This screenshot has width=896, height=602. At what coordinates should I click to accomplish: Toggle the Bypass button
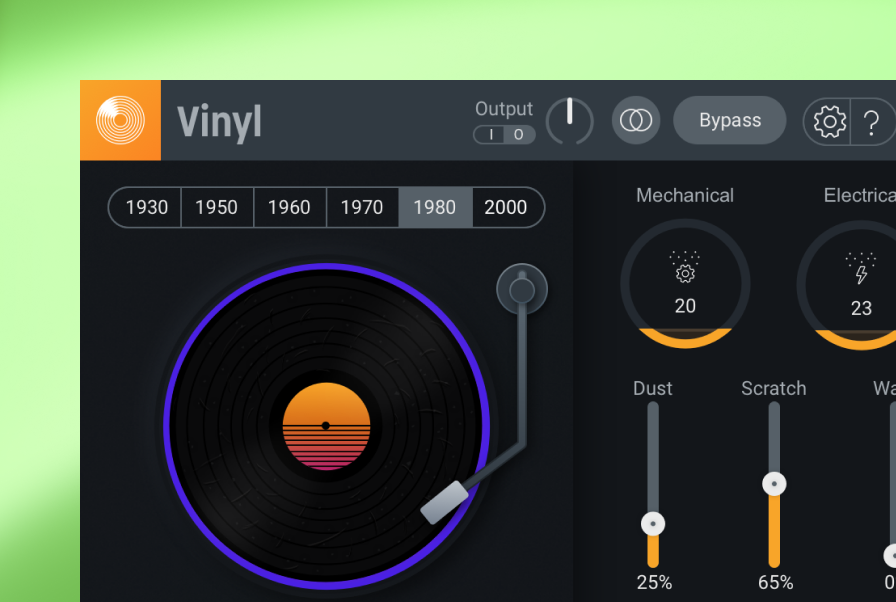(729, 120)
